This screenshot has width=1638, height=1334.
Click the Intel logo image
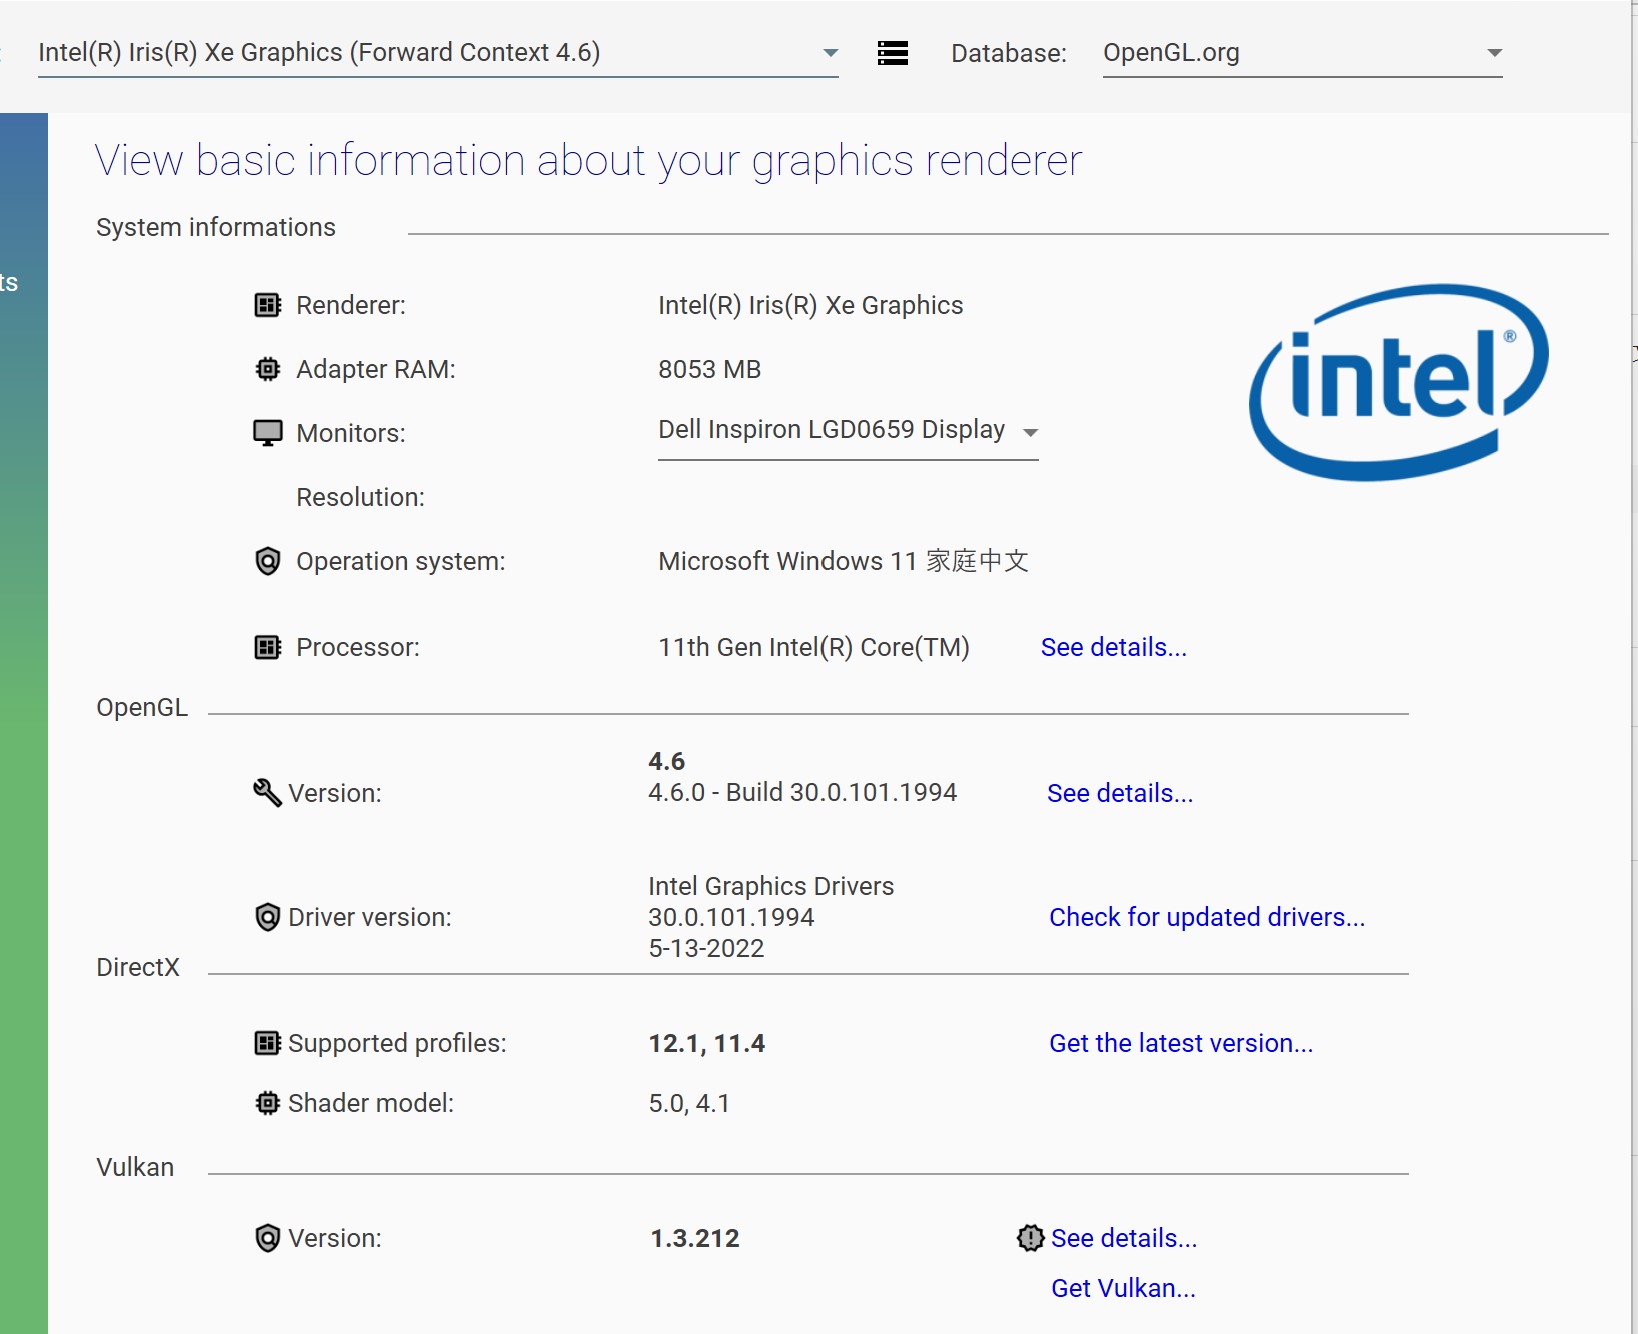[1398, 382]
